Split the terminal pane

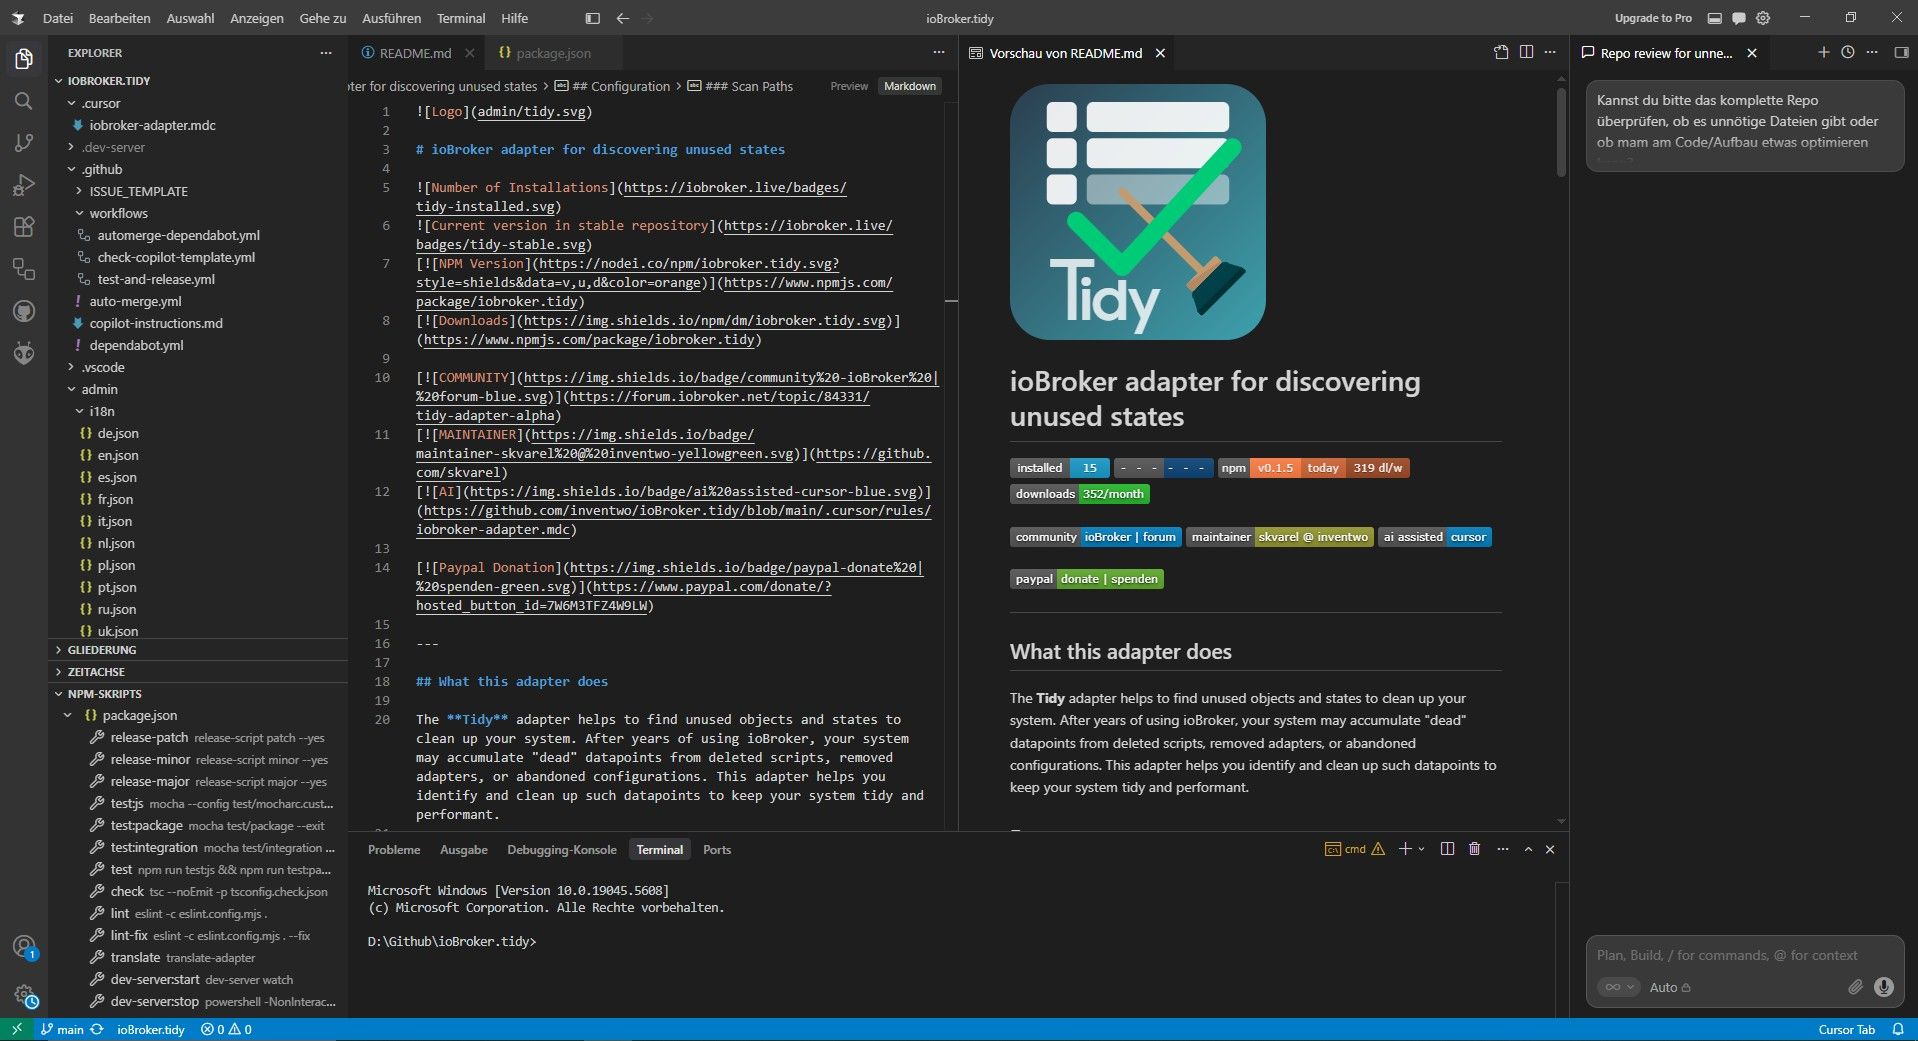(x=1447, y=849)
